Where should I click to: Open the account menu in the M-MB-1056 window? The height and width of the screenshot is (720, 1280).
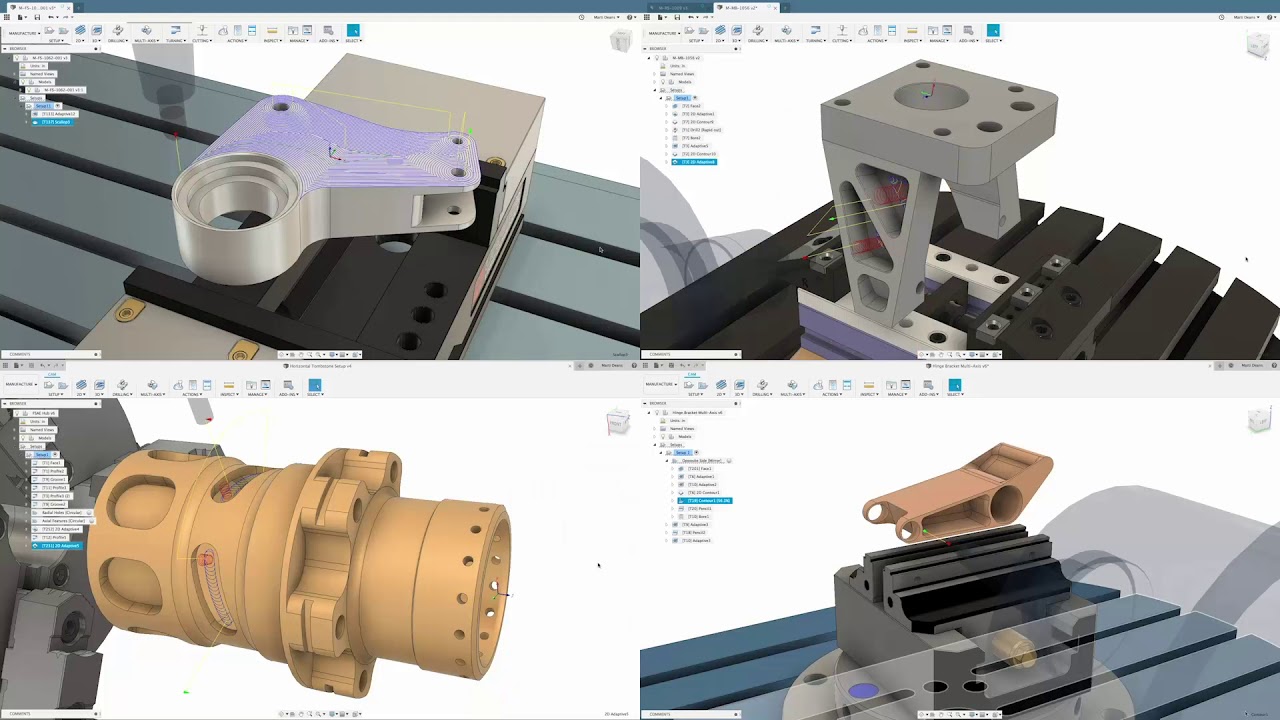point(1245,17)
